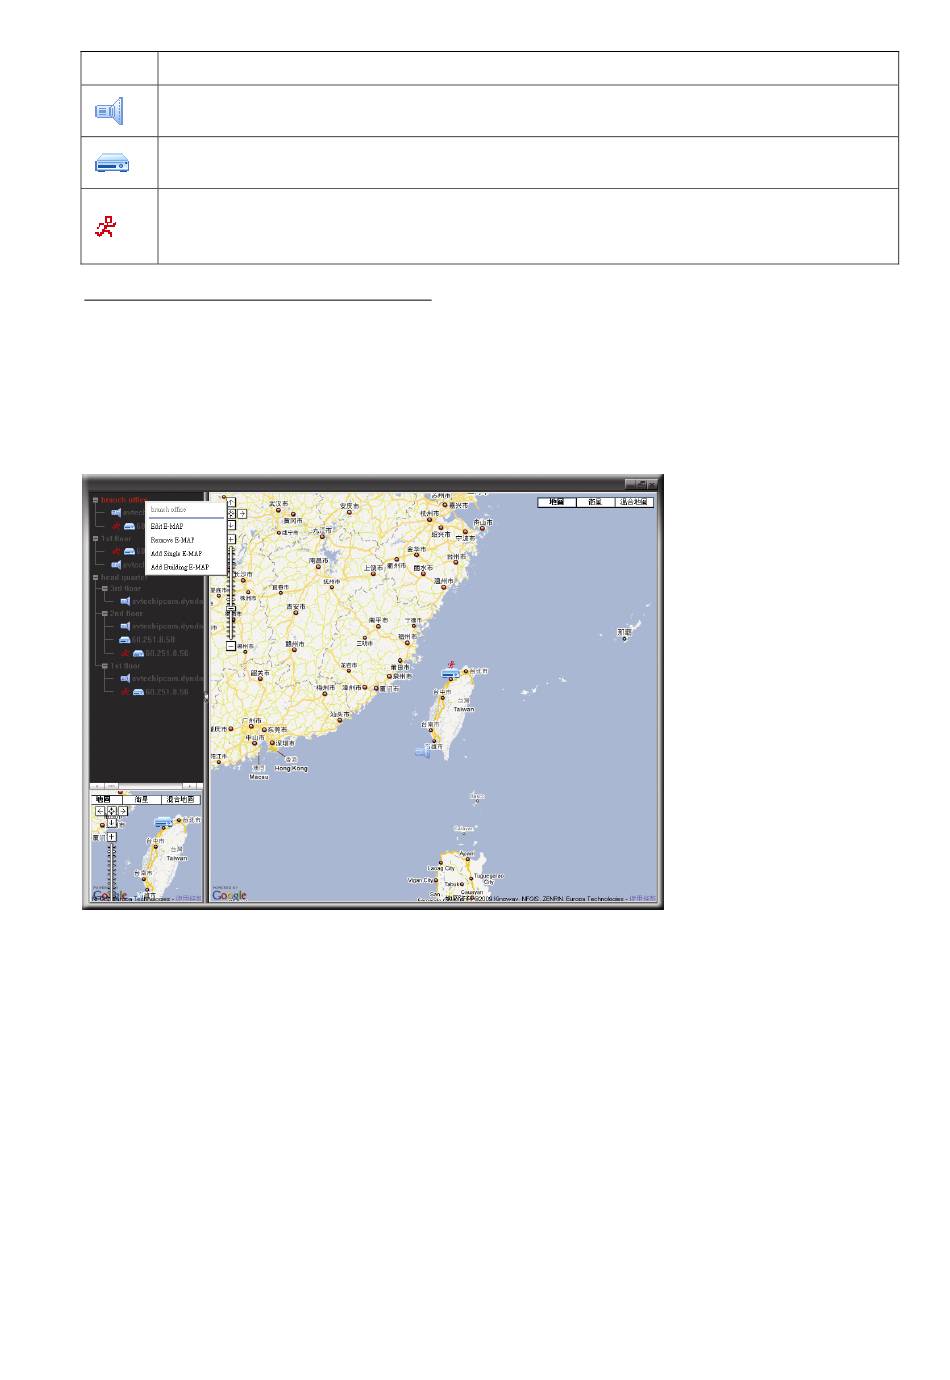Zoom in on the main map with the plus button
This screenshot has height=1380, width=950.
click(x=231, y=539)
